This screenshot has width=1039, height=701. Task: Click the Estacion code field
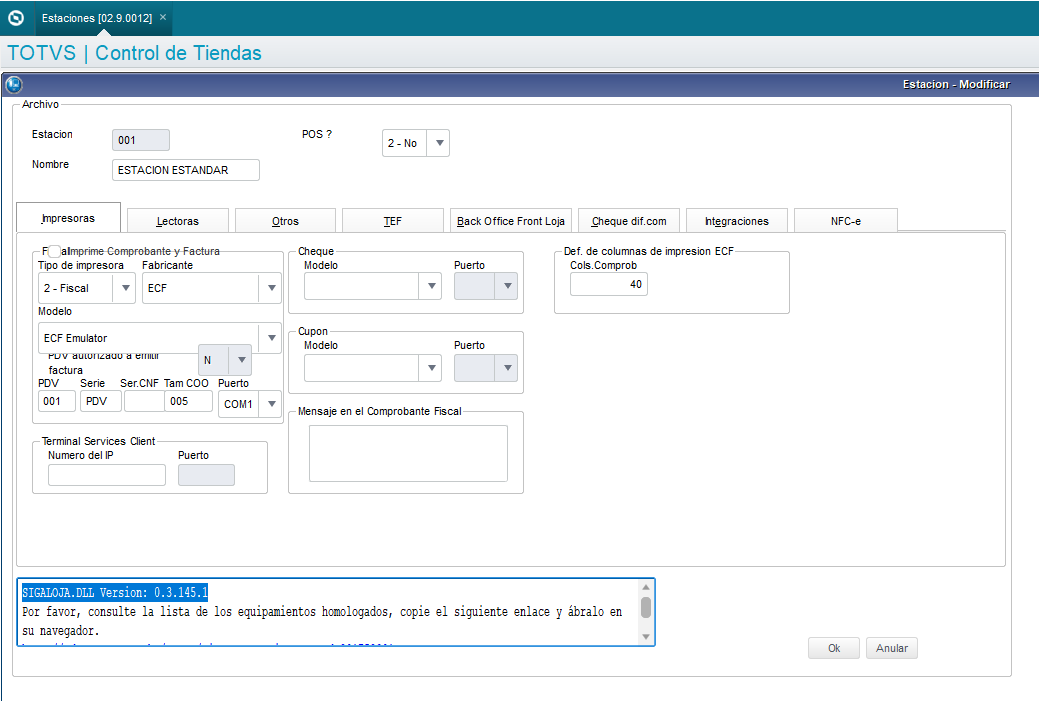(x=140, y=140)
